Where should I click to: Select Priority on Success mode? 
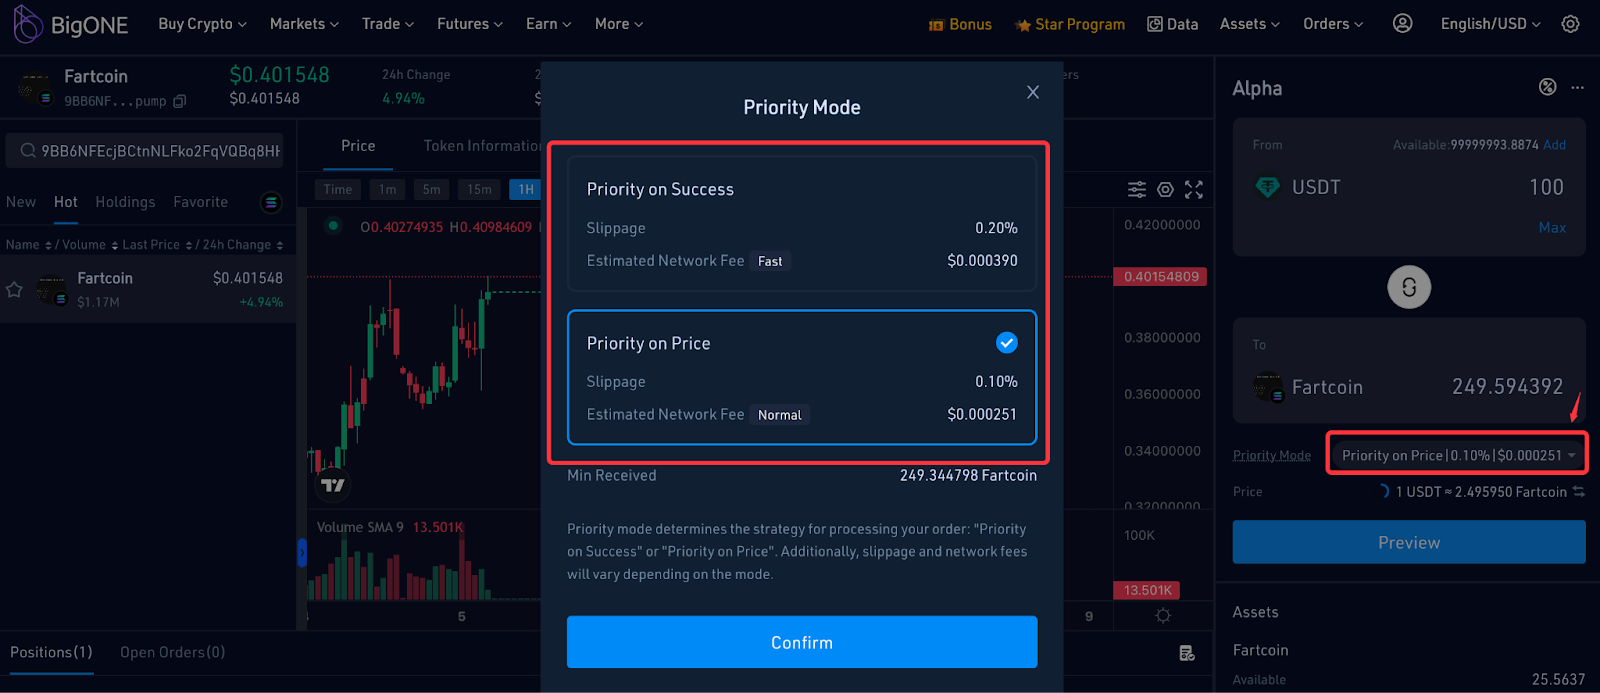[801, 224]
